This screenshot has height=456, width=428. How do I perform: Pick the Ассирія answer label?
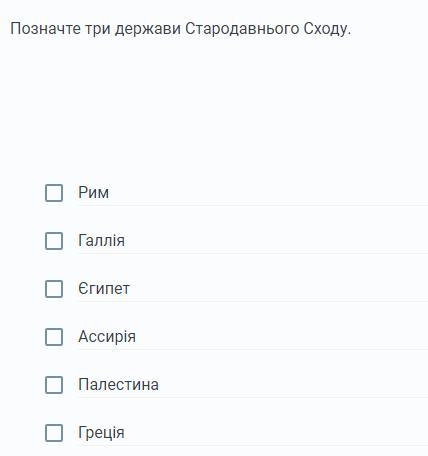pos(107,337)
